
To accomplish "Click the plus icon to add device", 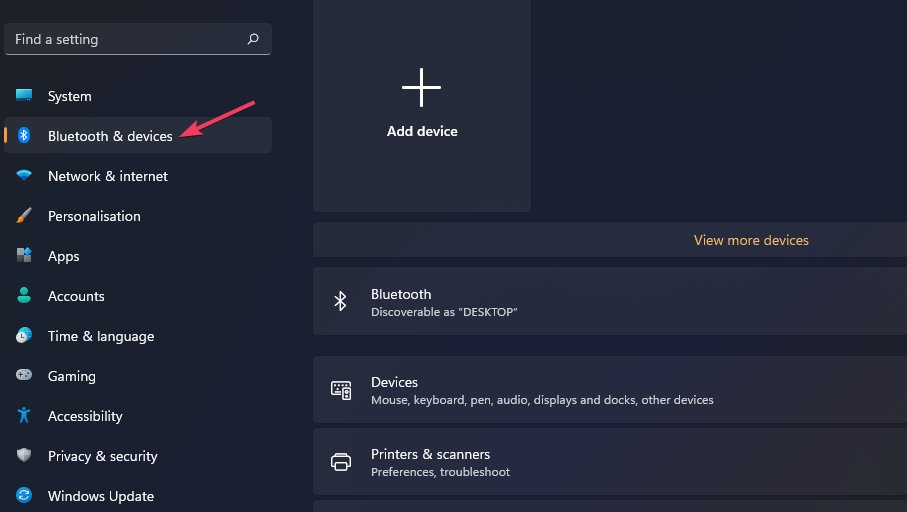I will tap(422, 87).
